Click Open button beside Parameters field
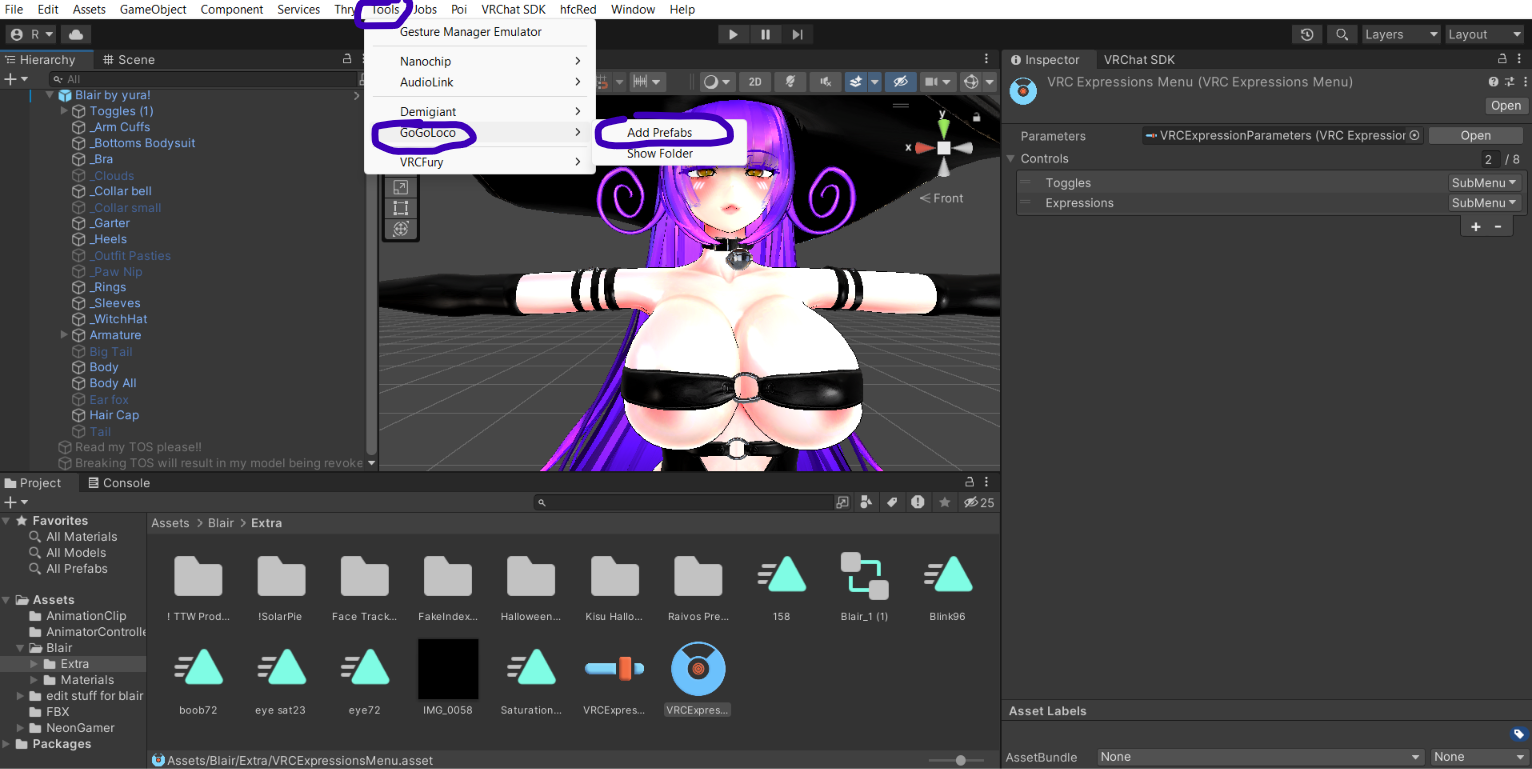The image size is (1532, 769). (1475, 136)
